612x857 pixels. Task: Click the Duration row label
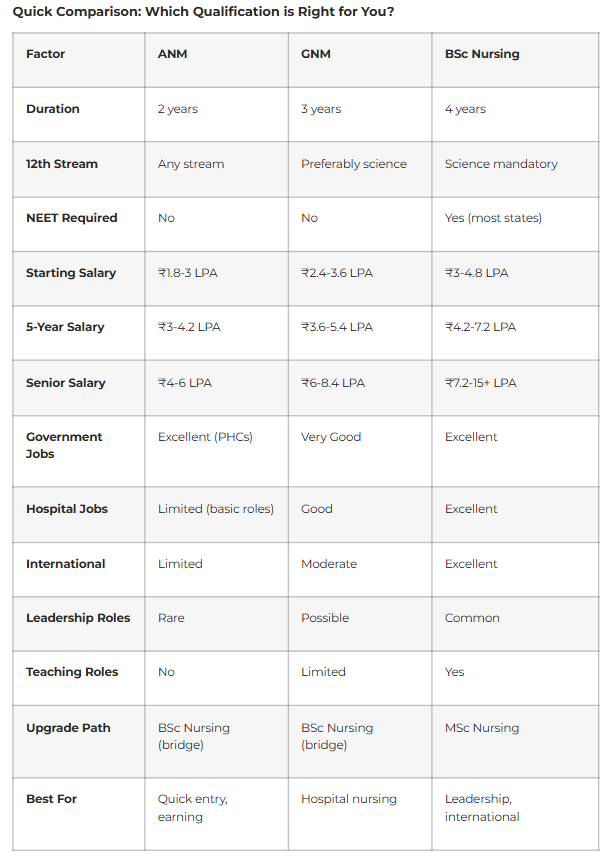tap(53, 109)
